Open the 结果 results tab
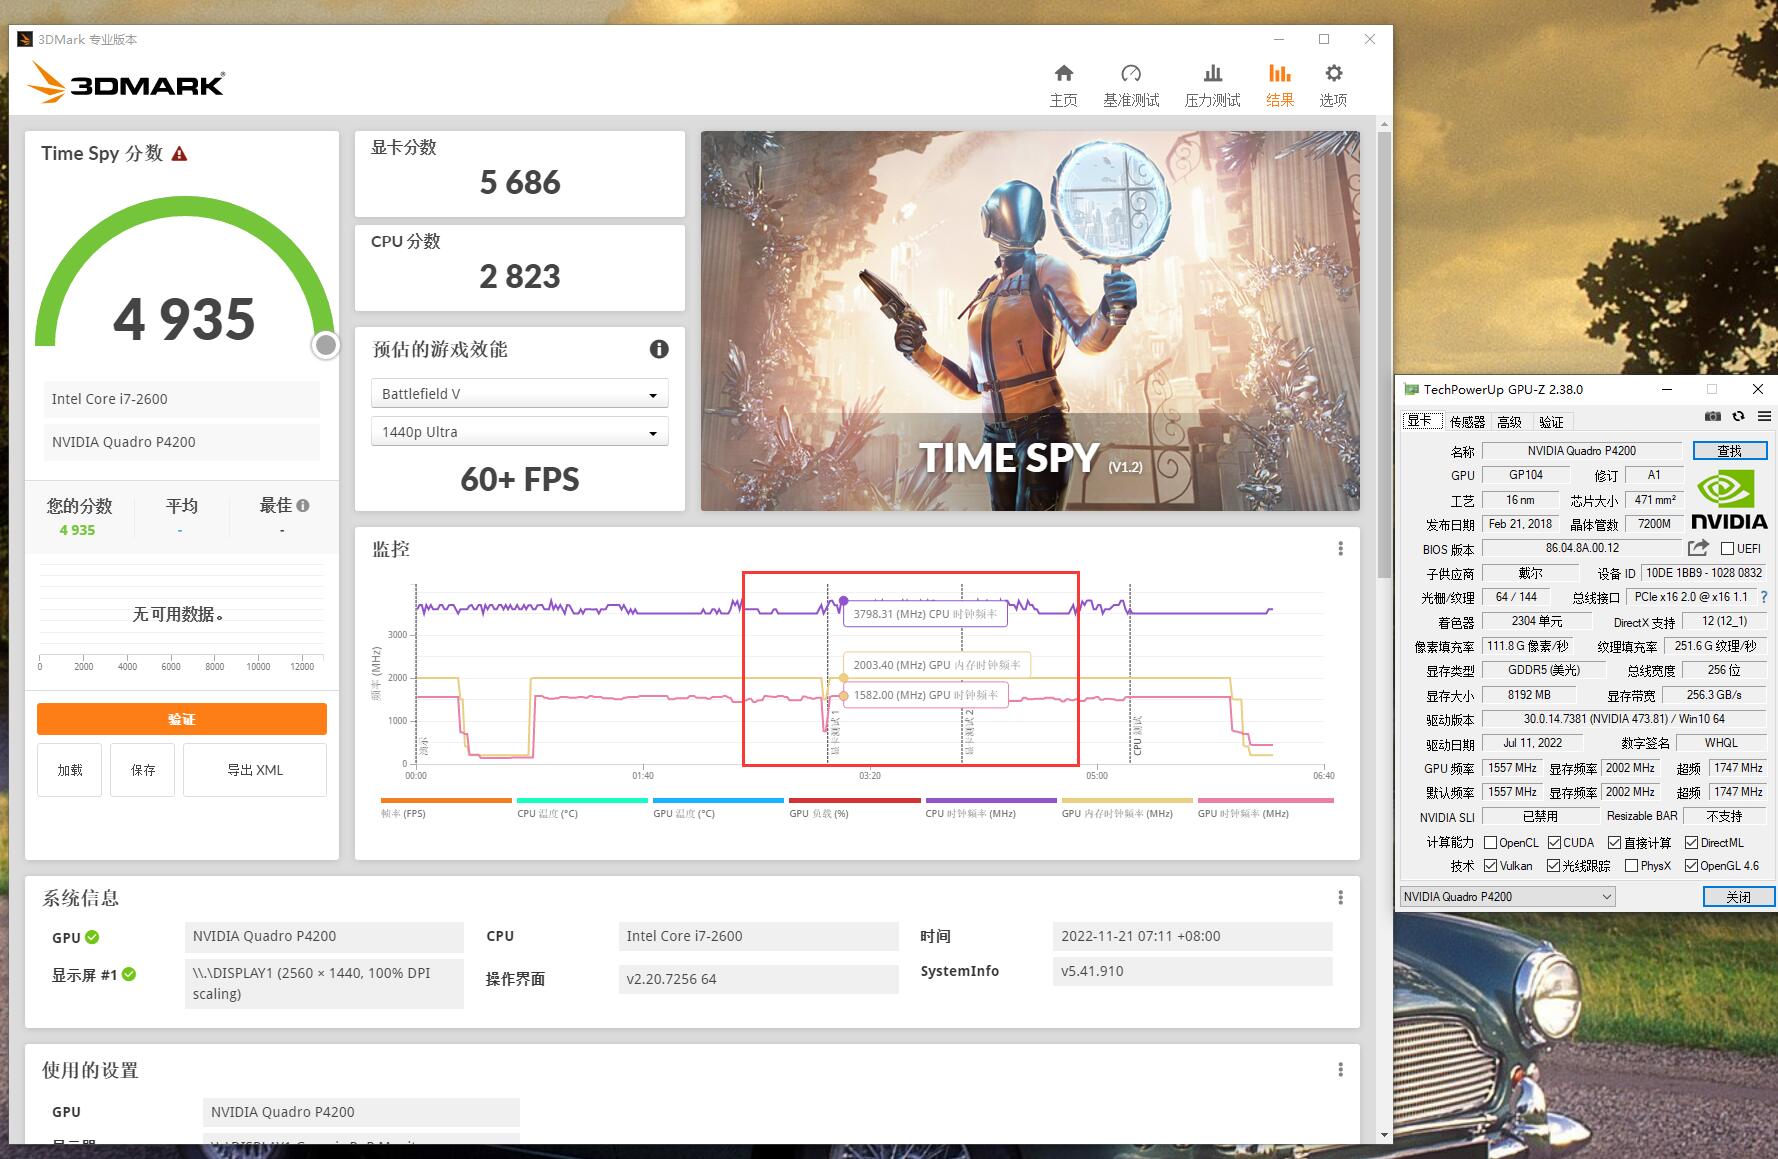 tap(1279, 85)
